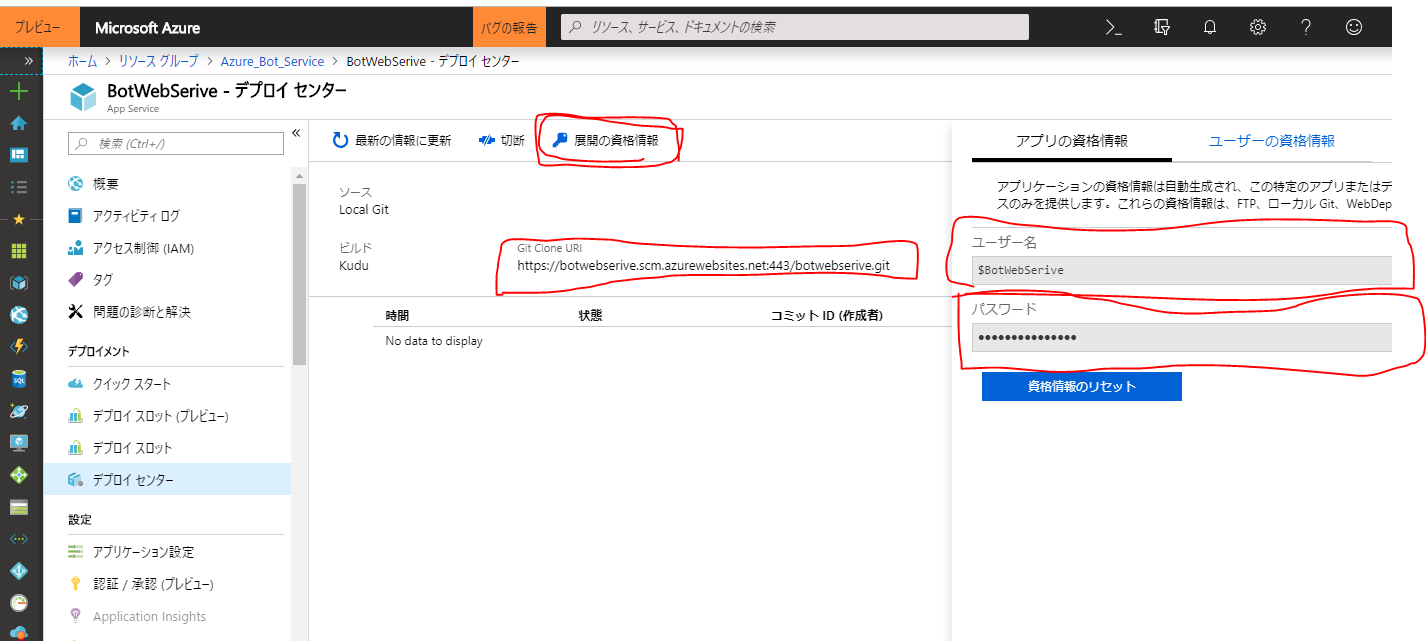Disconnect the source via 切断
The height and width of the screenshot is (641, 1426).
(x=501, y=140)
